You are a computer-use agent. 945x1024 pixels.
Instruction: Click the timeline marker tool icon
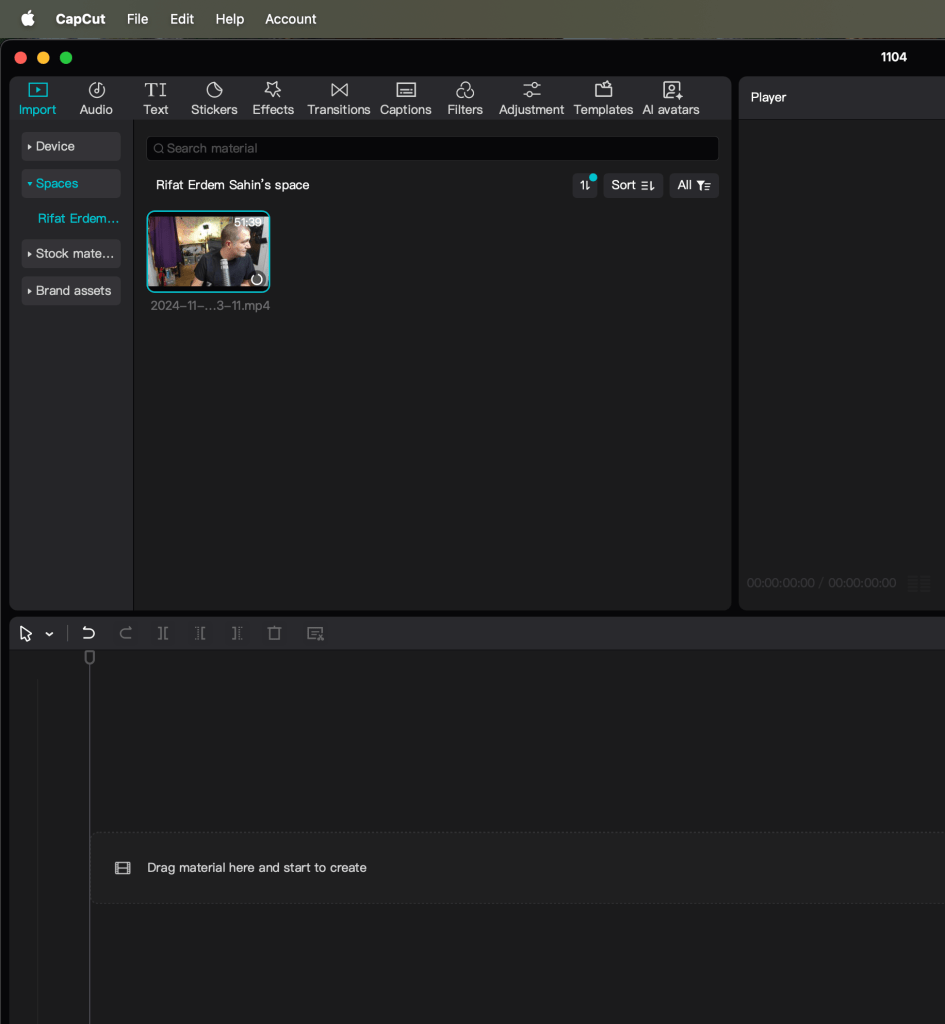click(315, 633)
